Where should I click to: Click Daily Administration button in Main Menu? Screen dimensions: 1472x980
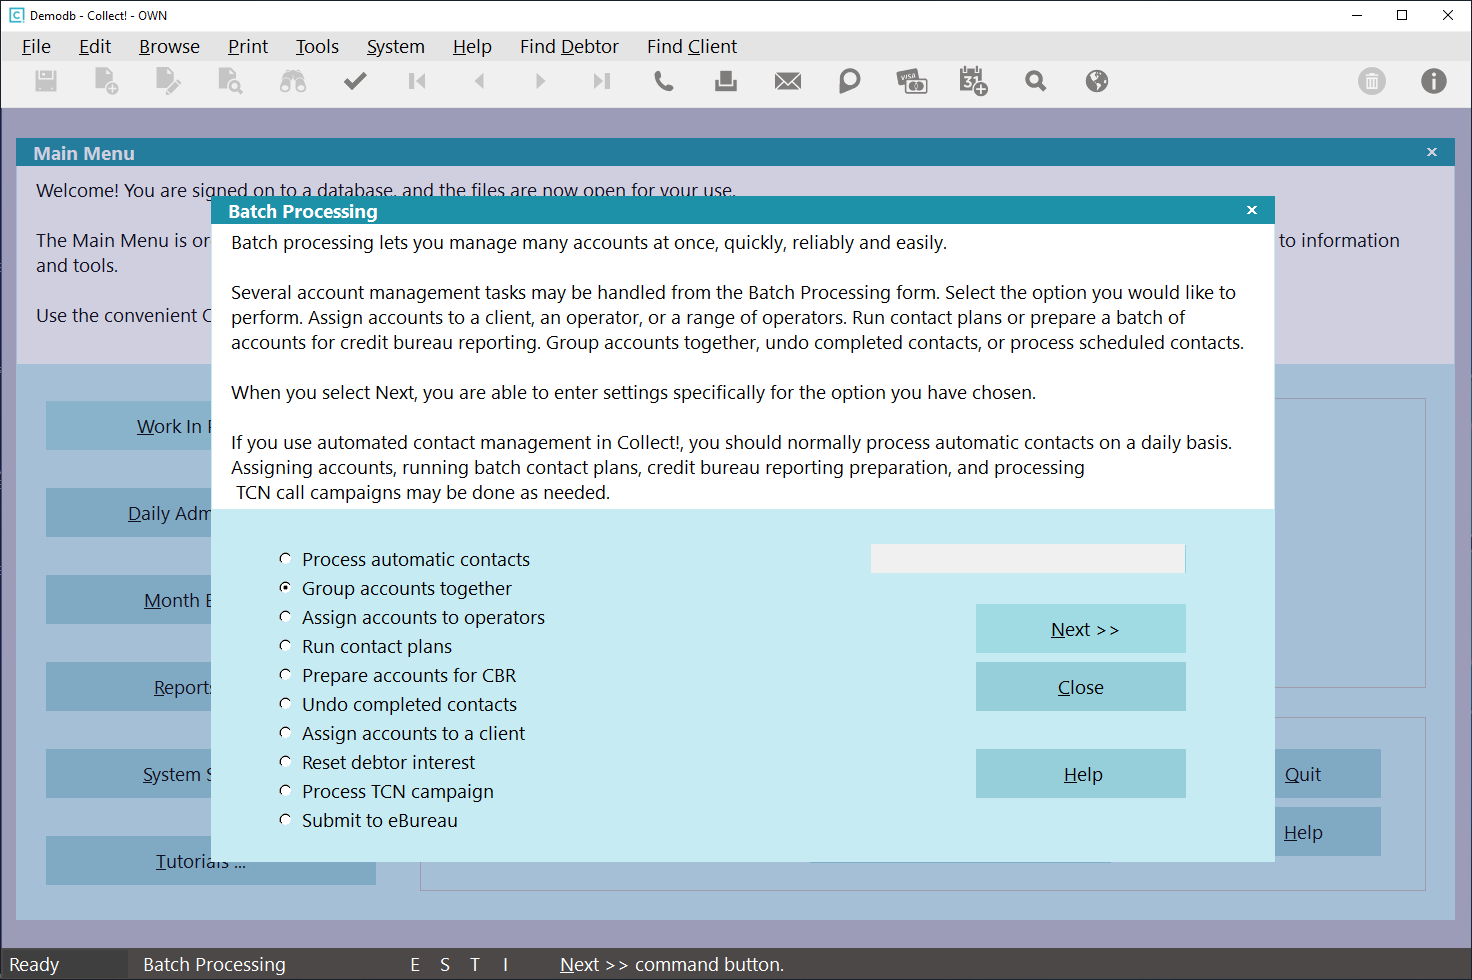(129, 513)
